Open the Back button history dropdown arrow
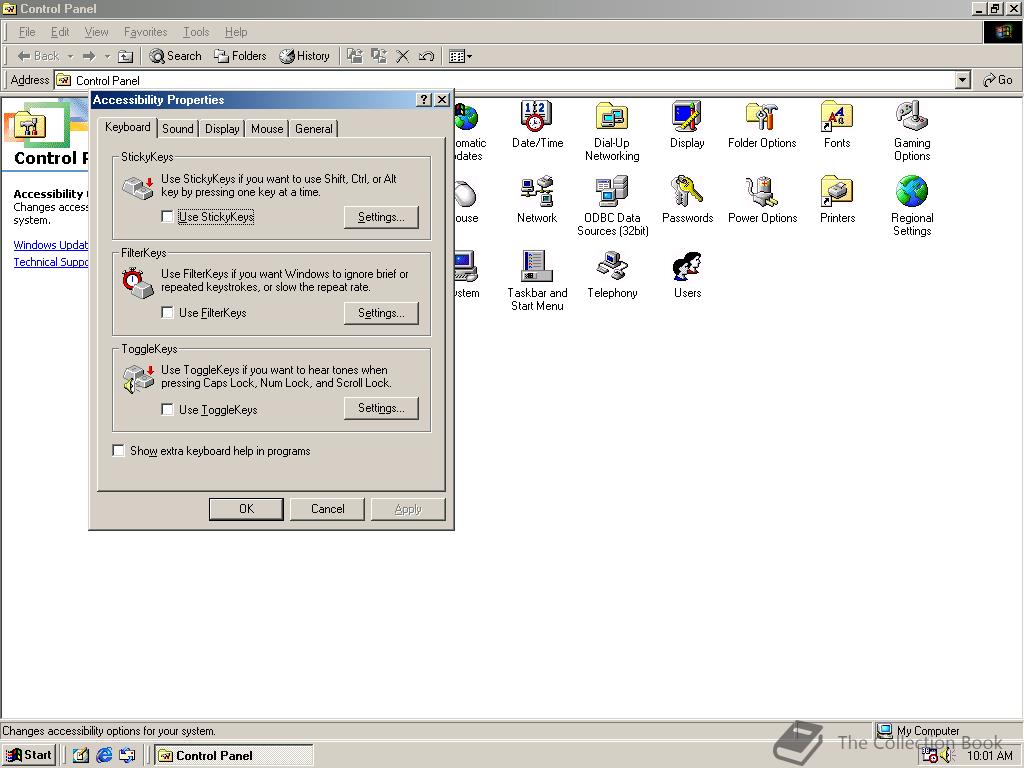The width and height of the screenshot is (1024, 768). pos(71,56)
